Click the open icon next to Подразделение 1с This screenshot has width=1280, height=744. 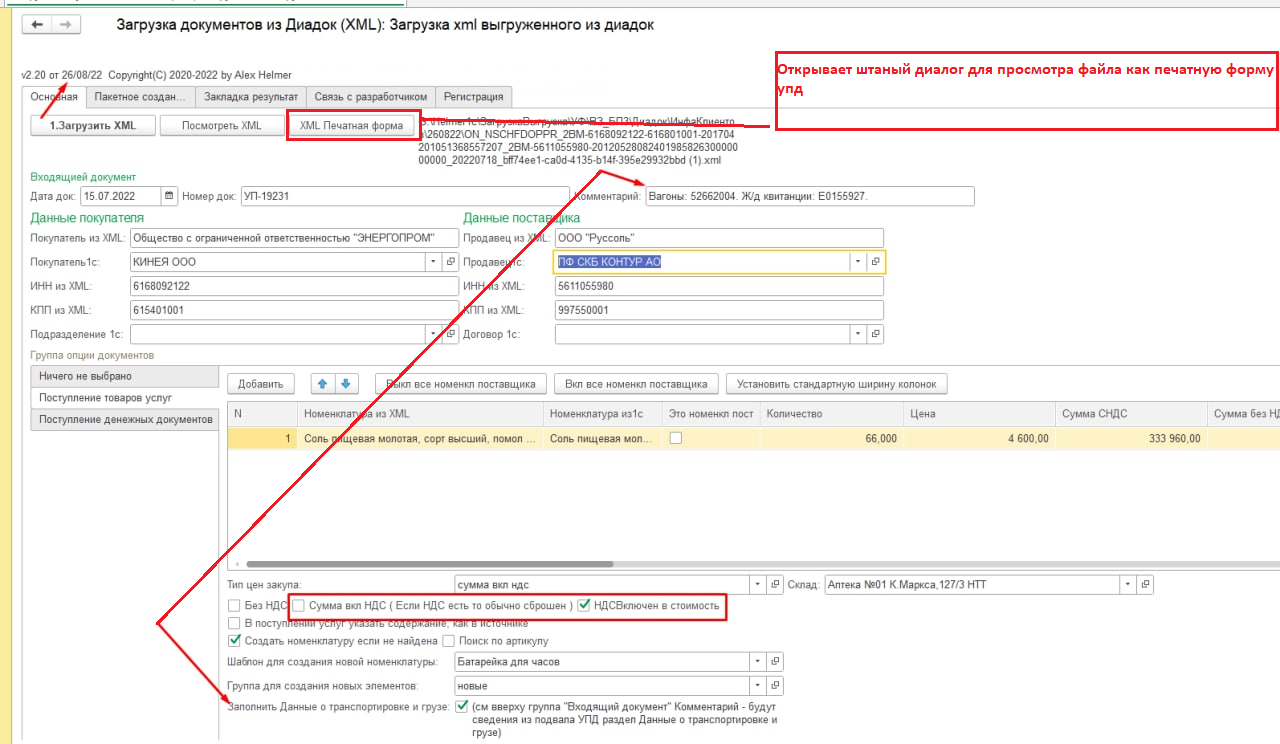point(451,335)
